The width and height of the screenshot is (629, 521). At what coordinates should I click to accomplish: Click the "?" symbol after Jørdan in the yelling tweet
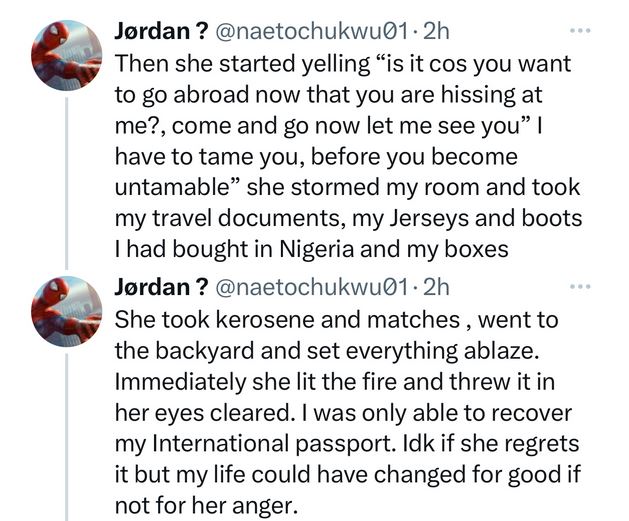point(202,32)
